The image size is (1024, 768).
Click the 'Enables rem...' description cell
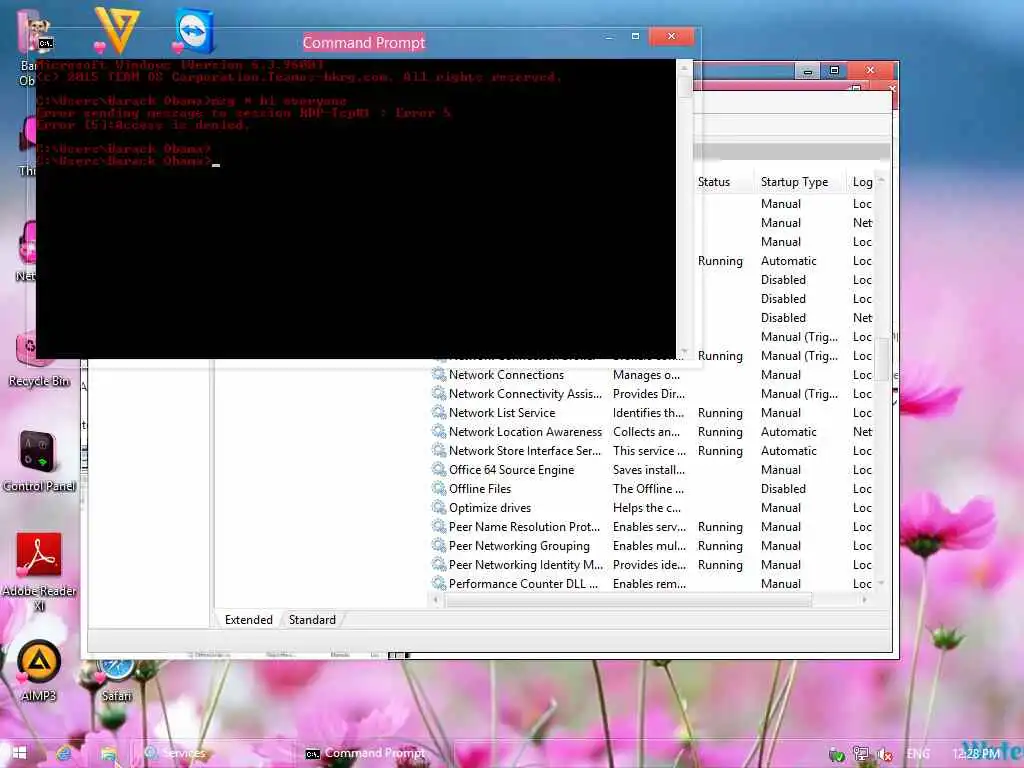coord(649,583)
